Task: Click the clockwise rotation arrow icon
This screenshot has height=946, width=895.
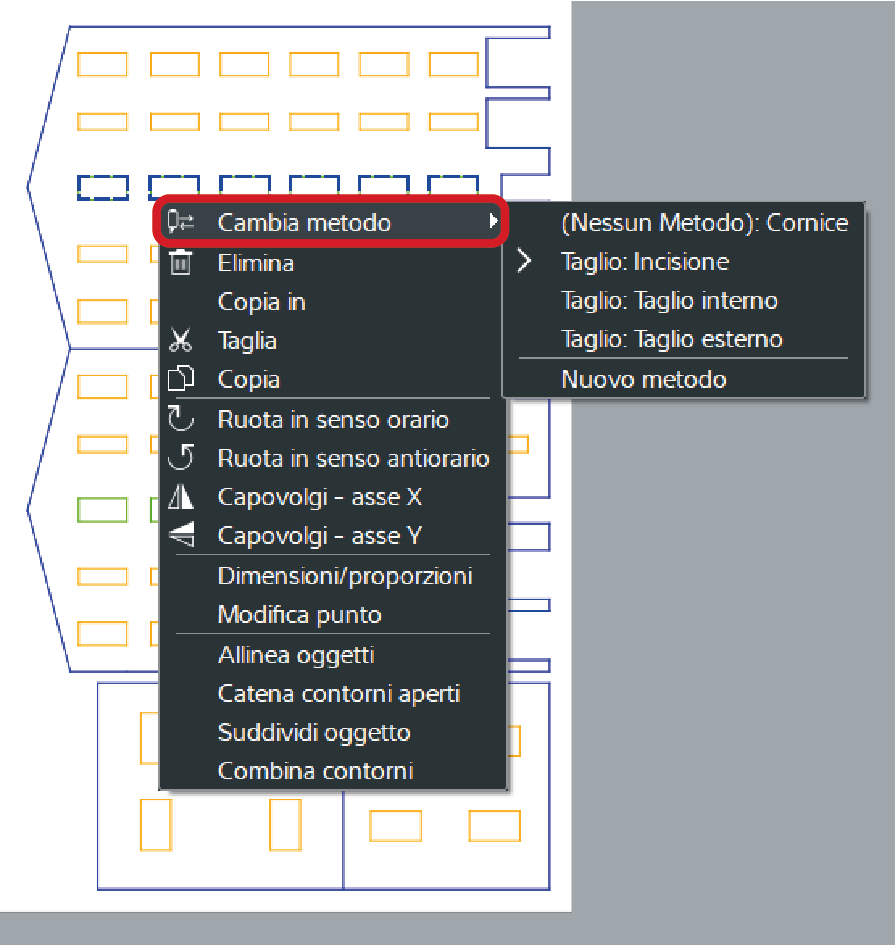Action: tap(180, 419)
